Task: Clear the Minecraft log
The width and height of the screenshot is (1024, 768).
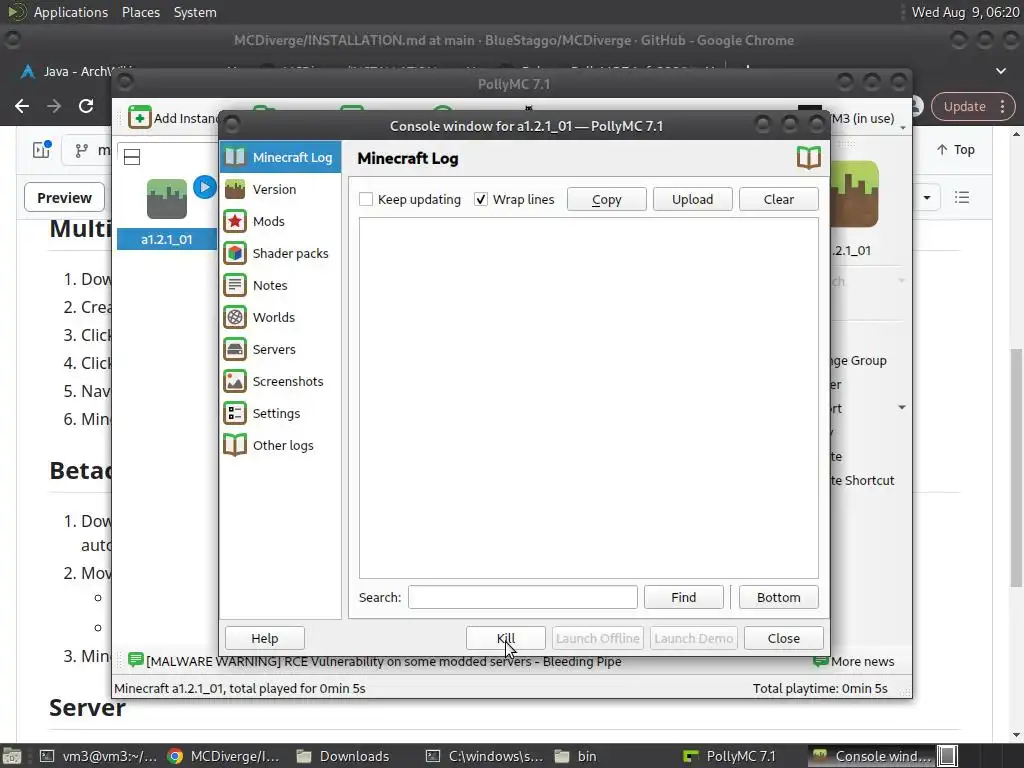Action: click(778, 199)
